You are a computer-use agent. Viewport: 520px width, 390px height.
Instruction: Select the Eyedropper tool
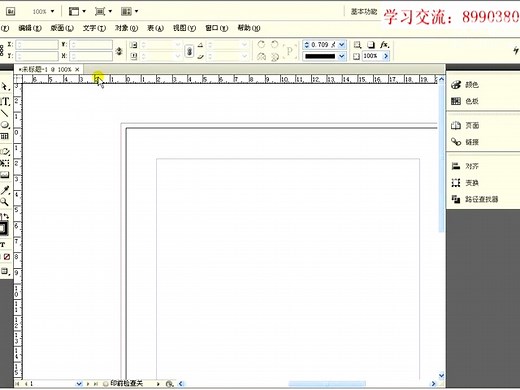(x=5, y=190)
